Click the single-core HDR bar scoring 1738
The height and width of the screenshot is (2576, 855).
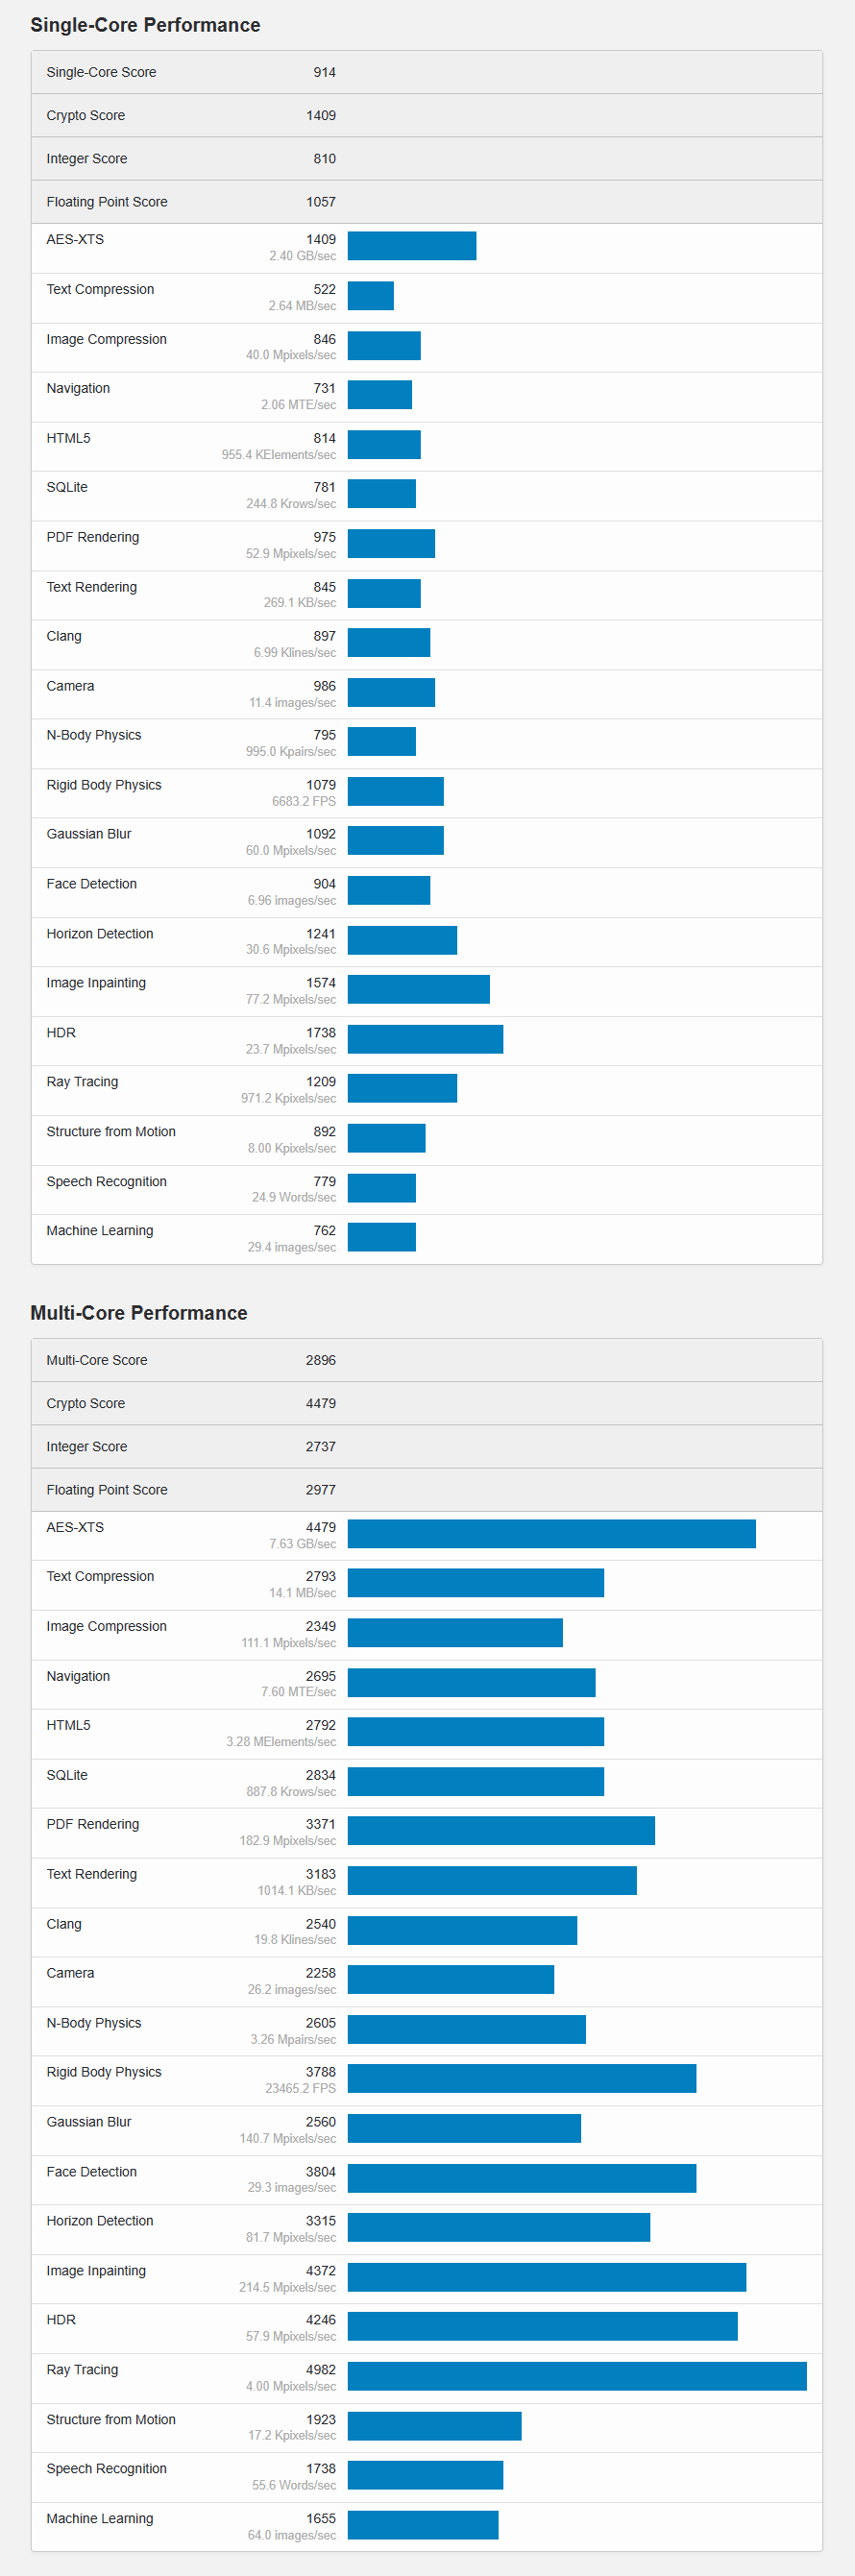coord(425,1039)
